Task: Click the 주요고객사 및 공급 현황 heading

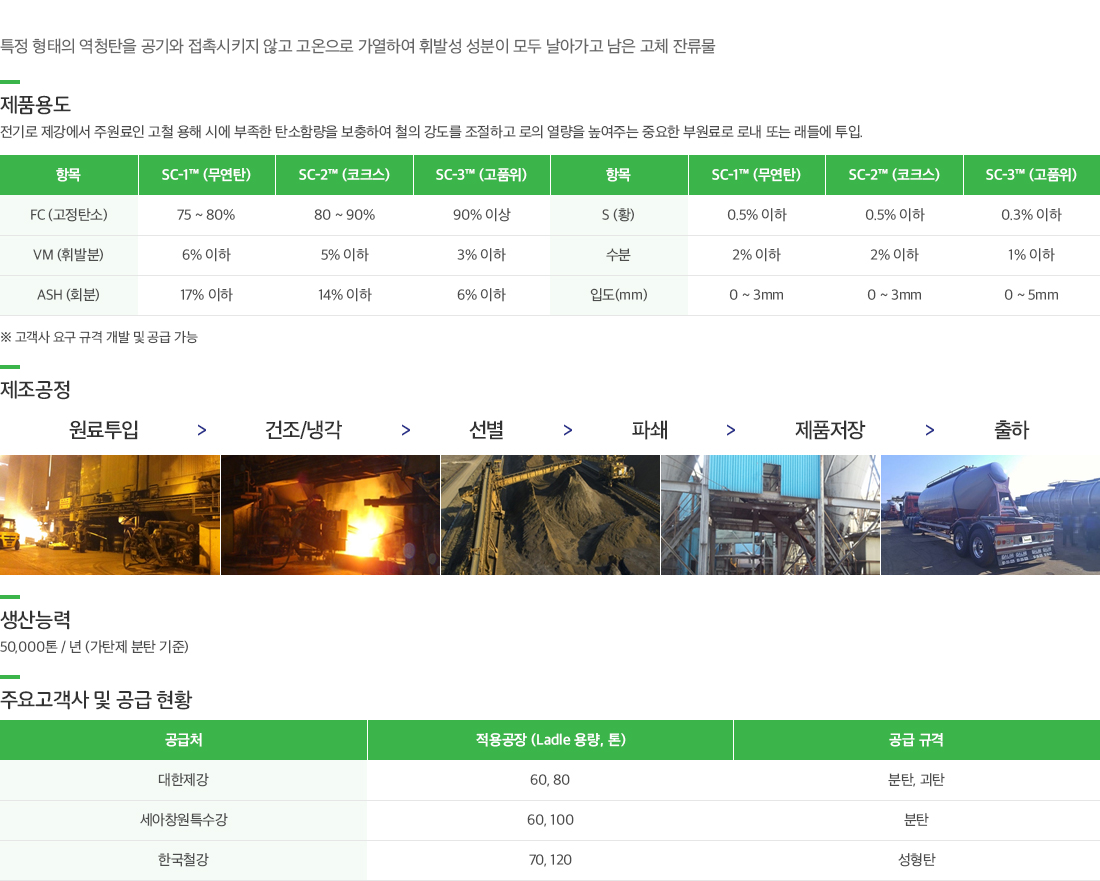Action: click(x=96, y=699)
